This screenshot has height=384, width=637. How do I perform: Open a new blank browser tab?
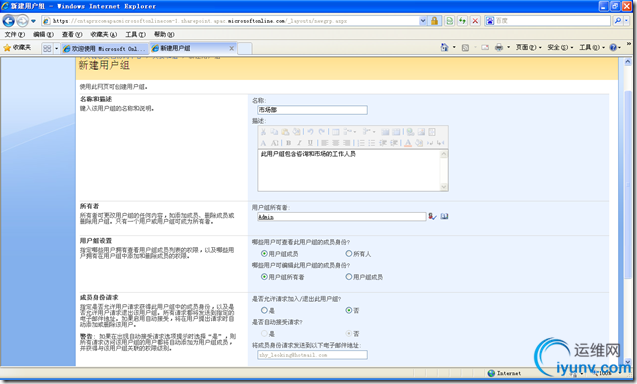245,48
